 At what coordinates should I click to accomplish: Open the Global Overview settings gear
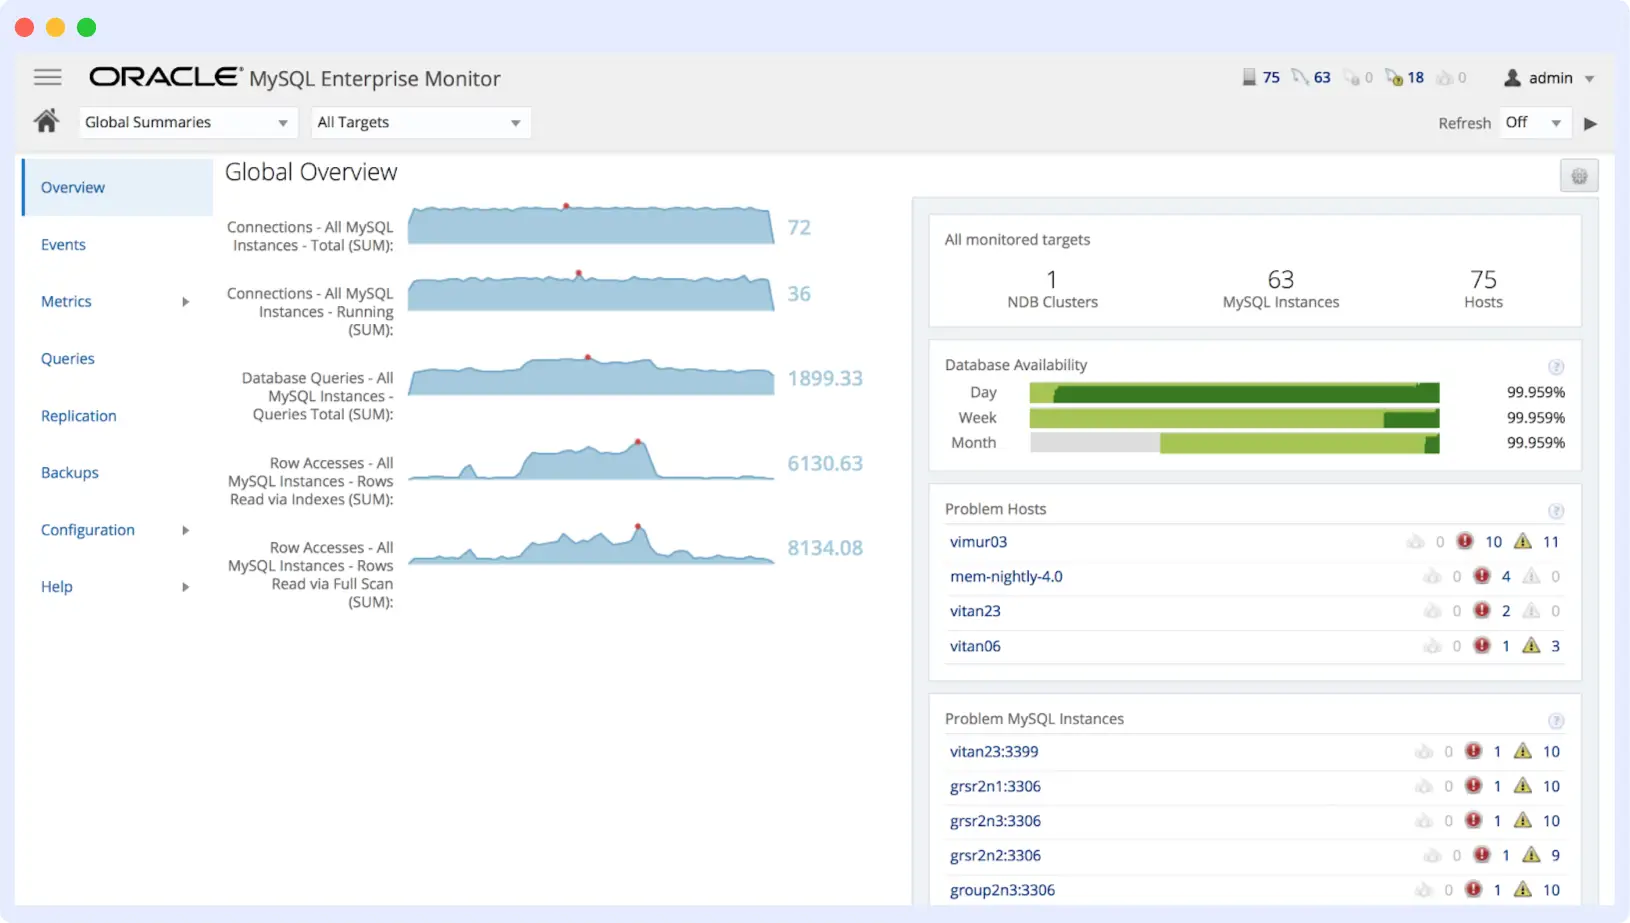pyautogui.click(x=1578, y=175)
